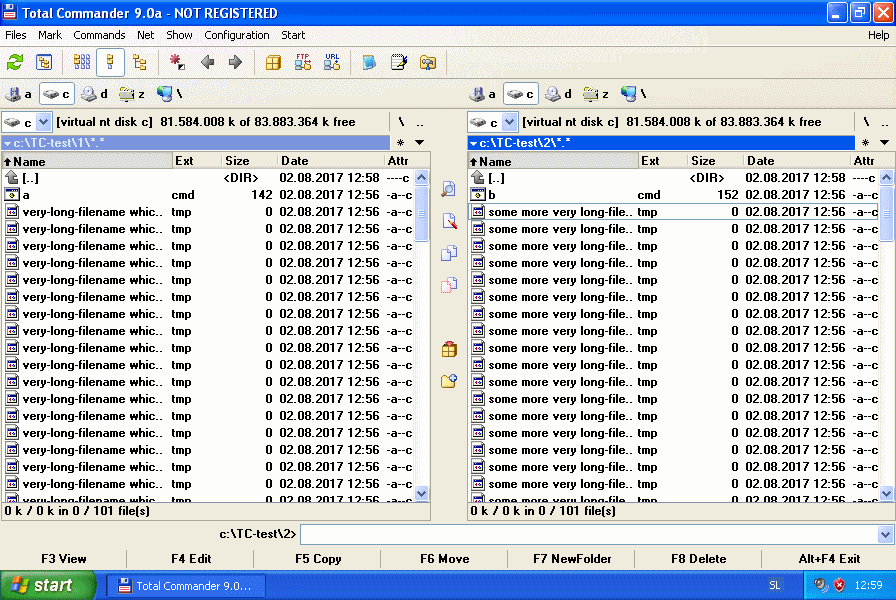The height and width of the screenshot is (600, 896).
Task: Open the right panel drive dropdown
Action: [x=510, y=122]
